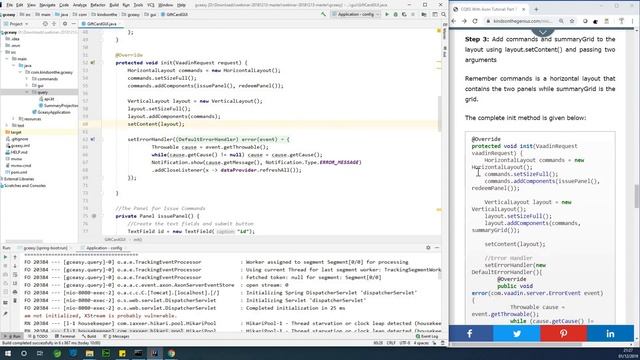Hide the Project panel using the minus icon
The image size is (640, 360).
pos(73,24)
